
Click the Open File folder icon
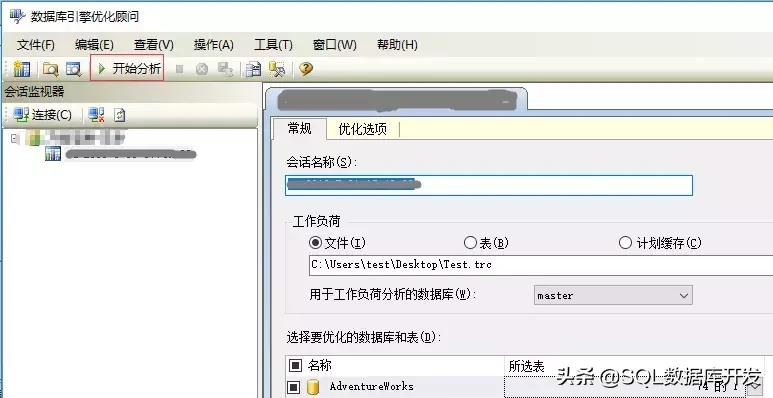[50, 69]
